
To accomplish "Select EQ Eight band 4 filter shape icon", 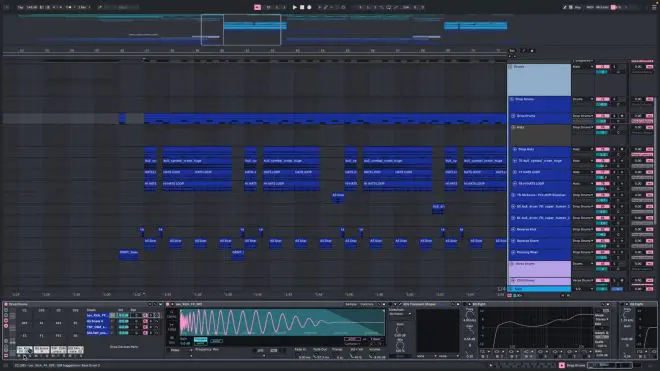I will click(526, 351).
